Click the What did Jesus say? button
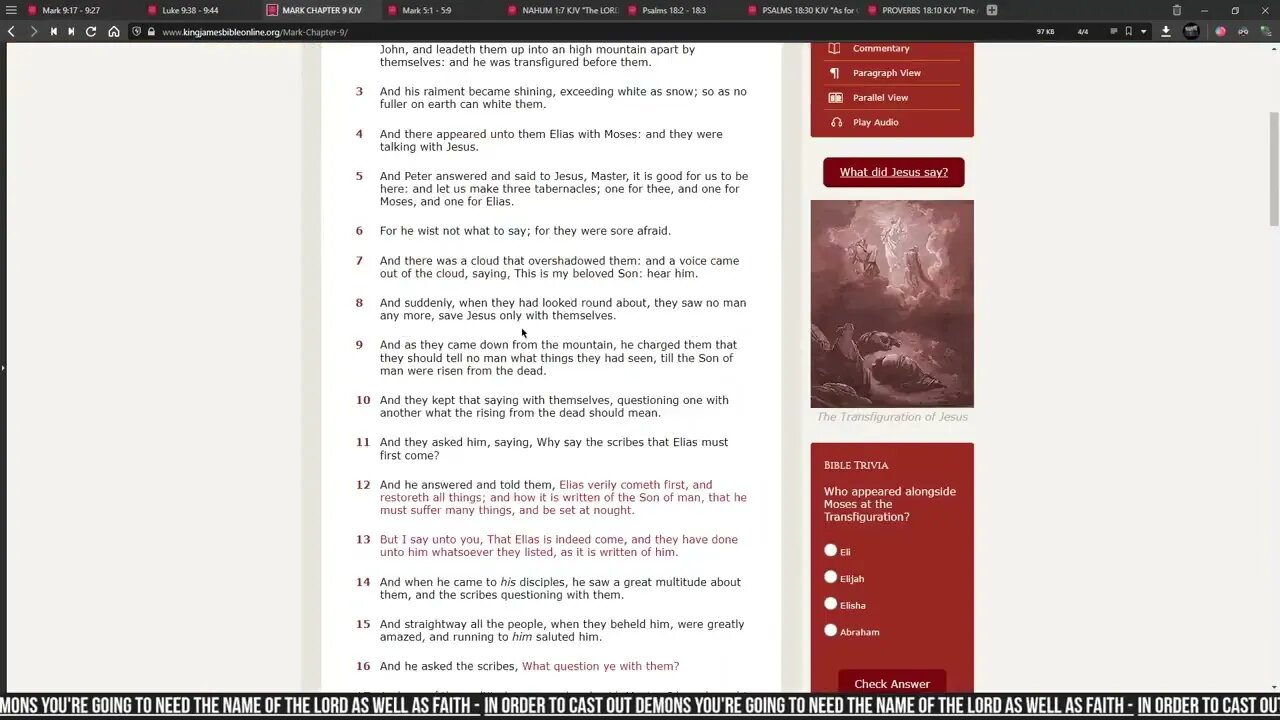The image size is (1280, 720). point(894,172)
